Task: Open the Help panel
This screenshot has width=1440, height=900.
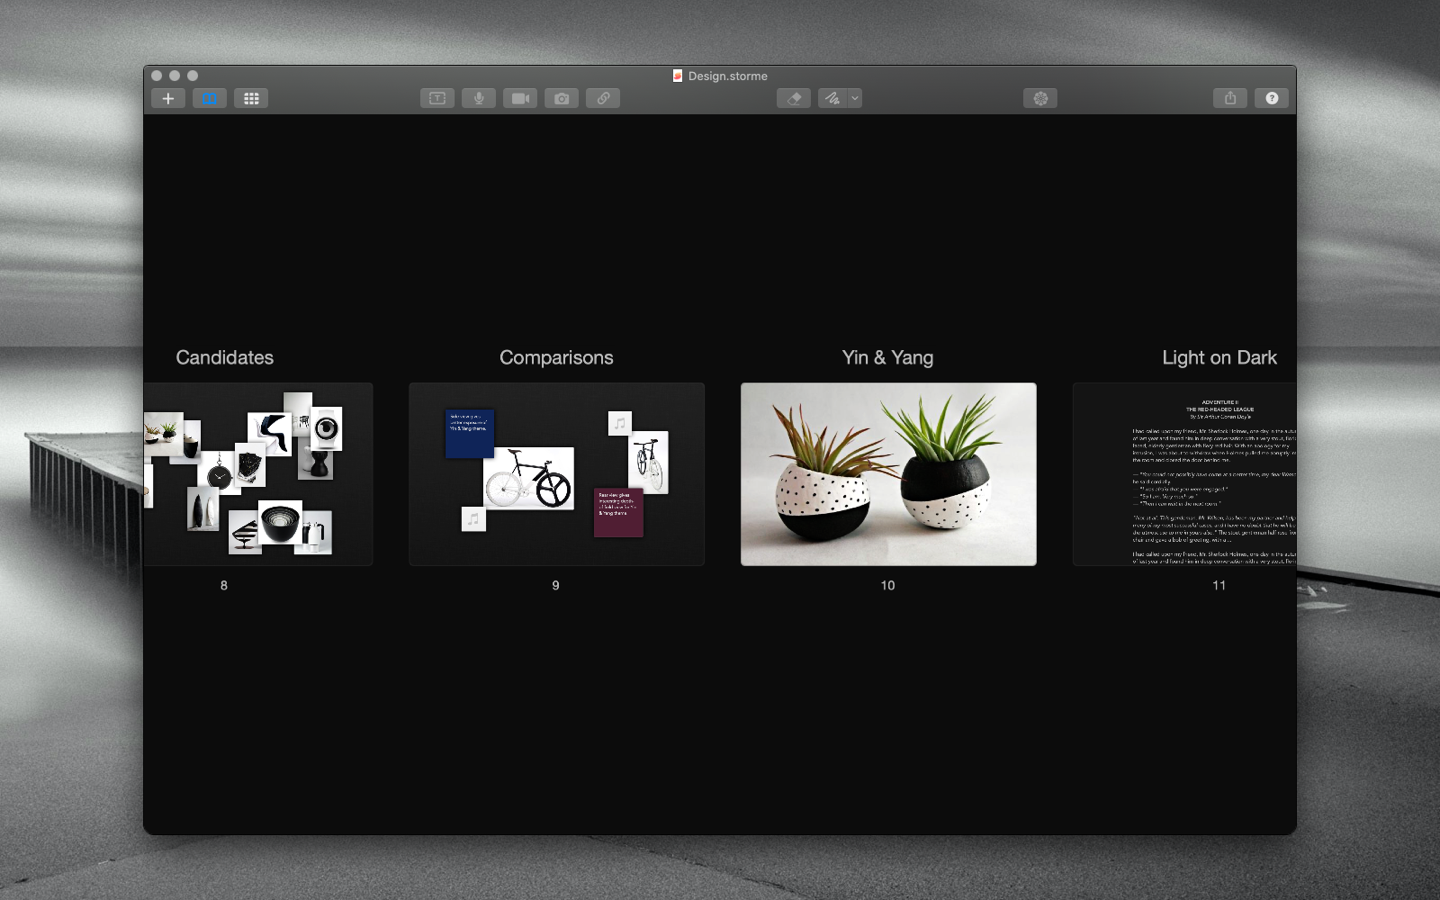Action: [x=1271, y=98]
